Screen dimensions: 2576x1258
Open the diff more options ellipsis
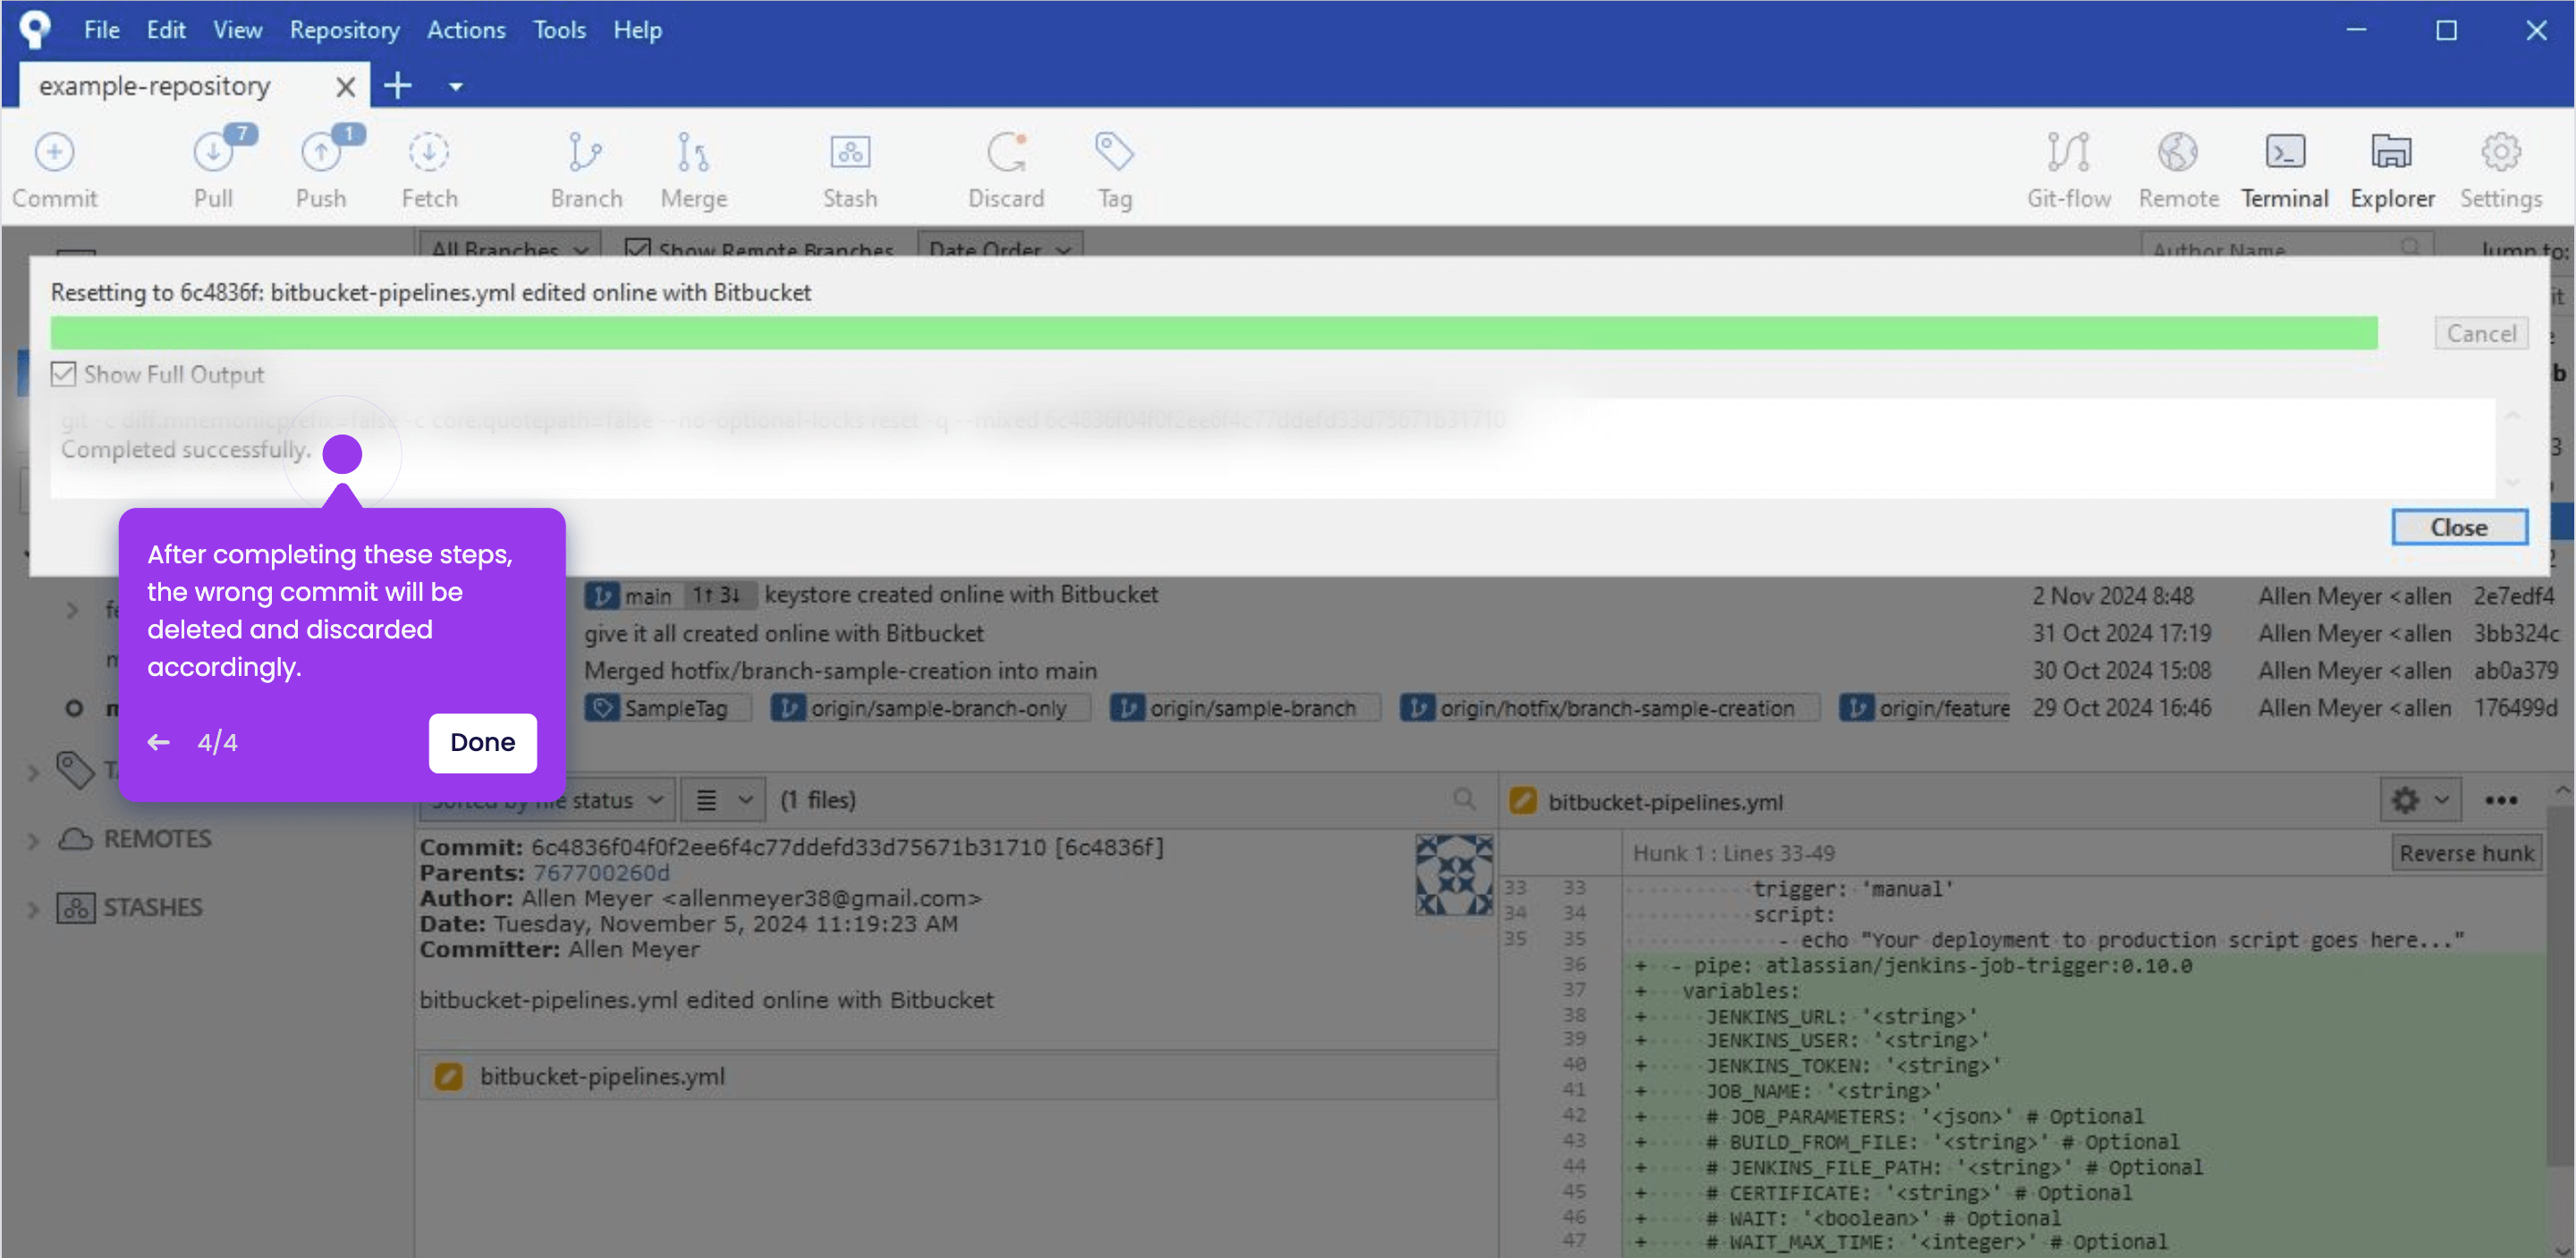tap(2500, 800)
